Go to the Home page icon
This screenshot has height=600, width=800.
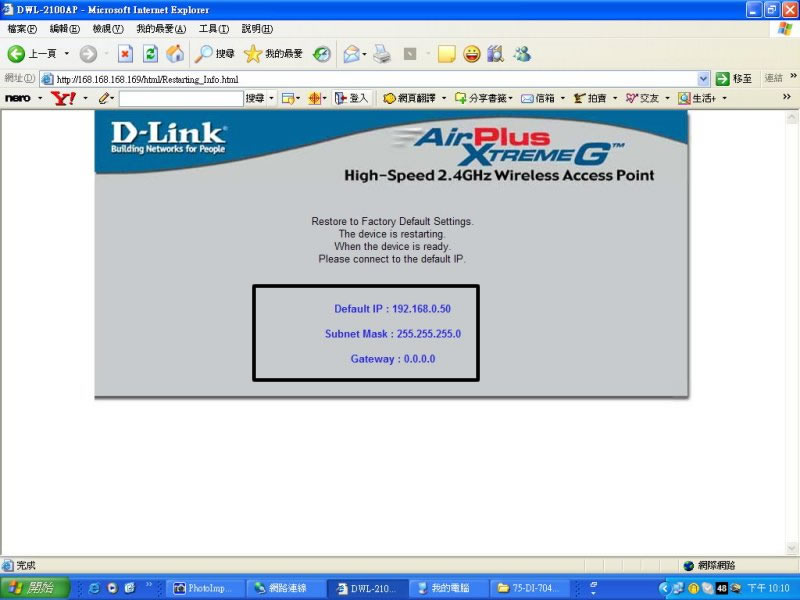[x=175, y=54]
